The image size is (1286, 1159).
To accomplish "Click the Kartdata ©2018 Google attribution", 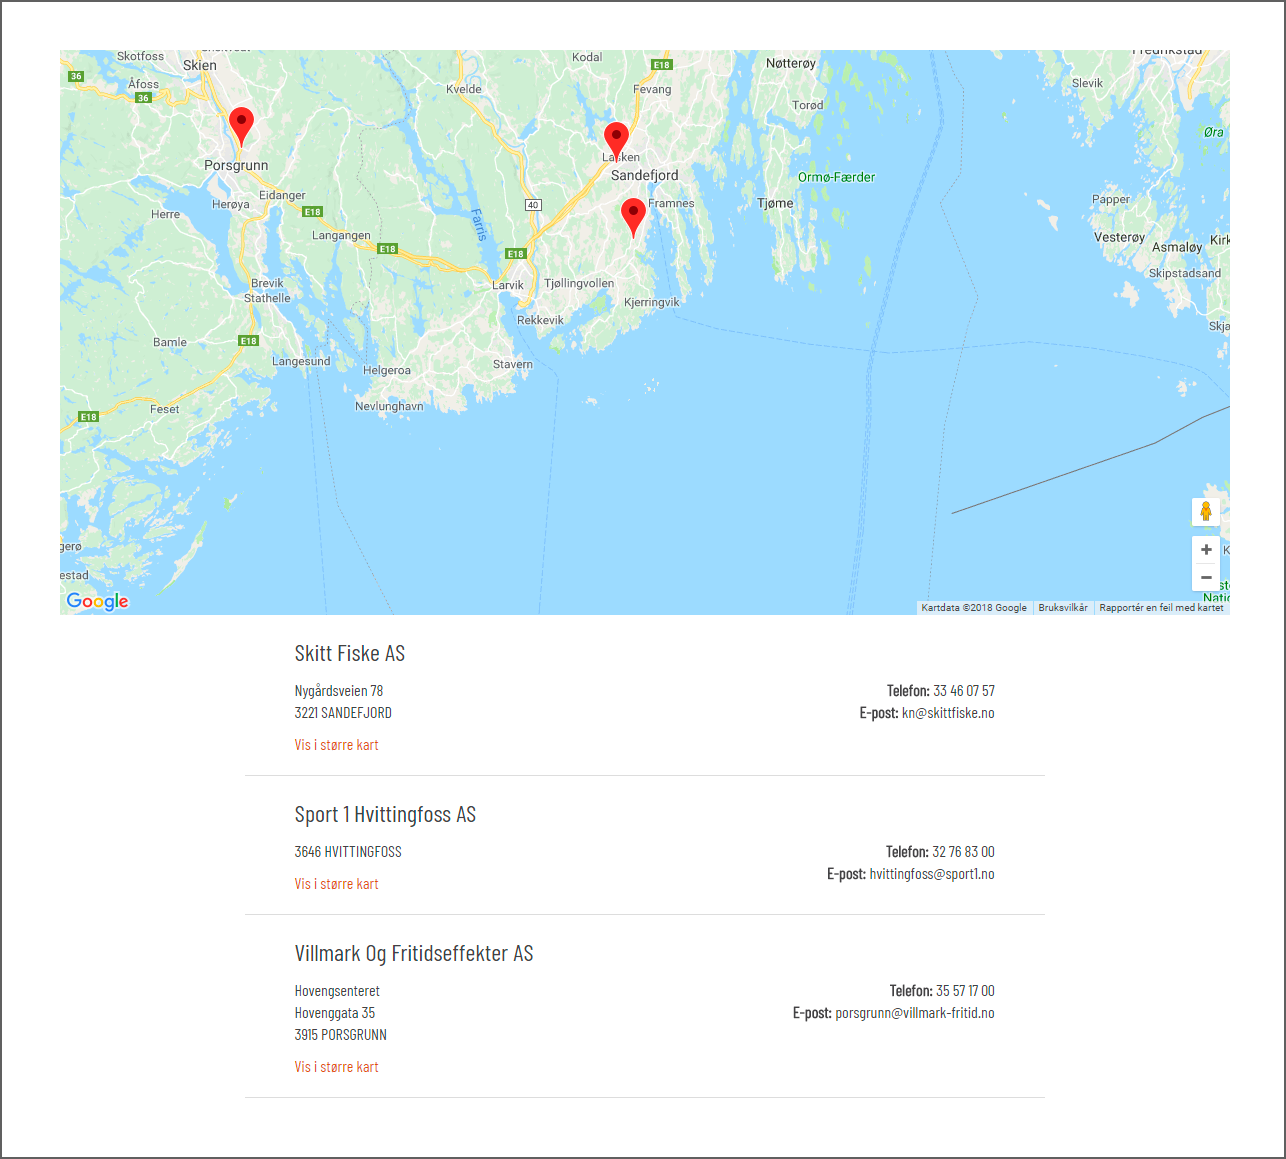I will [x=974, y=608].
